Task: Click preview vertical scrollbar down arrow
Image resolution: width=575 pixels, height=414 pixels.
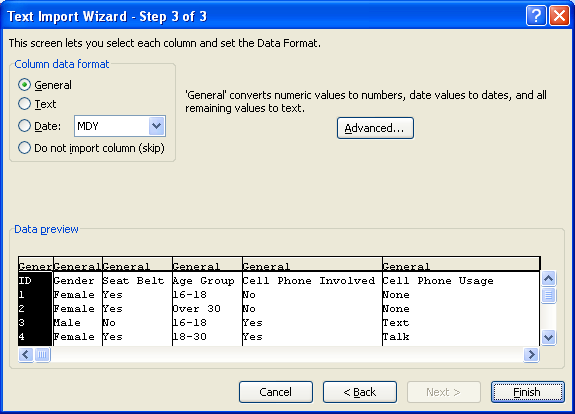Action: click(548, 337)
